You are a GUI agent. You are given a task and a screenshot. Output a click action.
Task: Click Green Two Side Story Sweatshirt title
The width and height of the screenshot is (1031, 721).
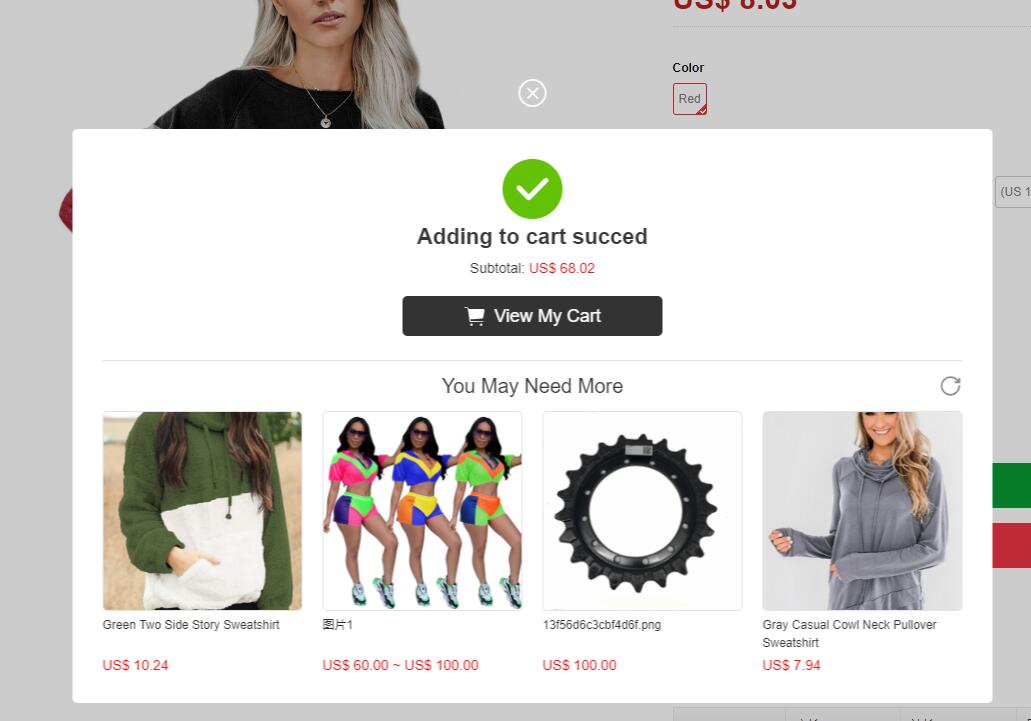tap(191, 624)
